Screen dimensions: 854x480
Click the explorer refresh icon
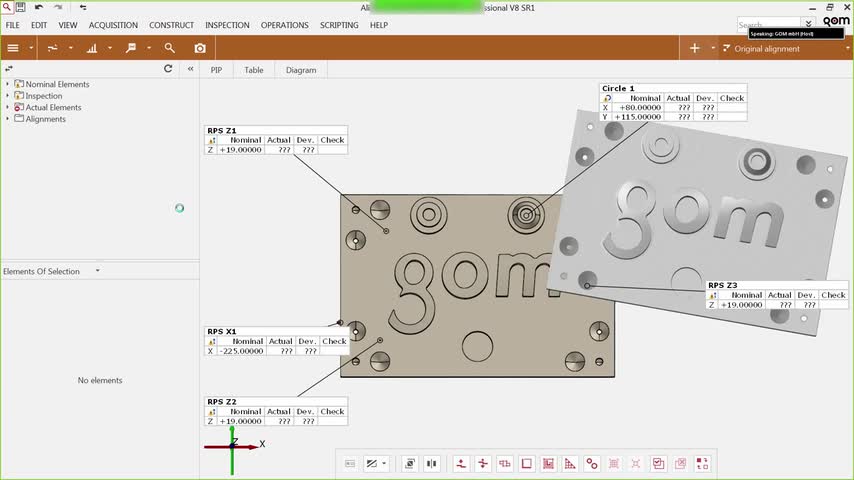pyautogui.click(x=168, y=69)
